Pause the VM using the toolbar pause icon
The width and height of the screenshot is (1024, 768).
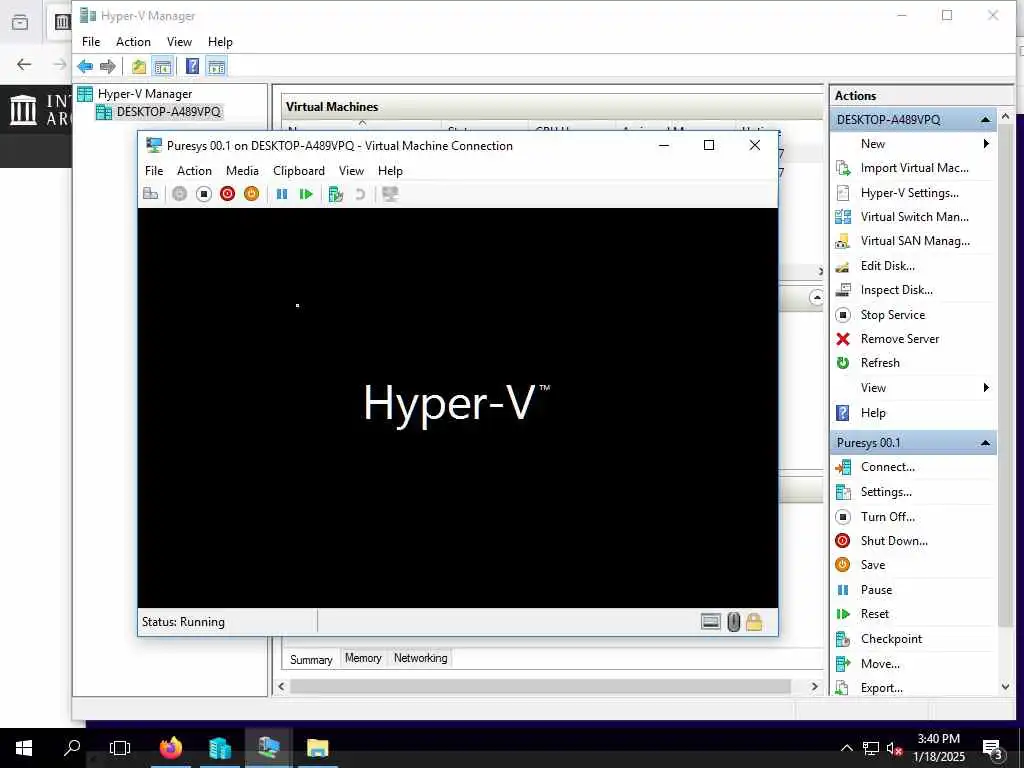coord(282,194)
